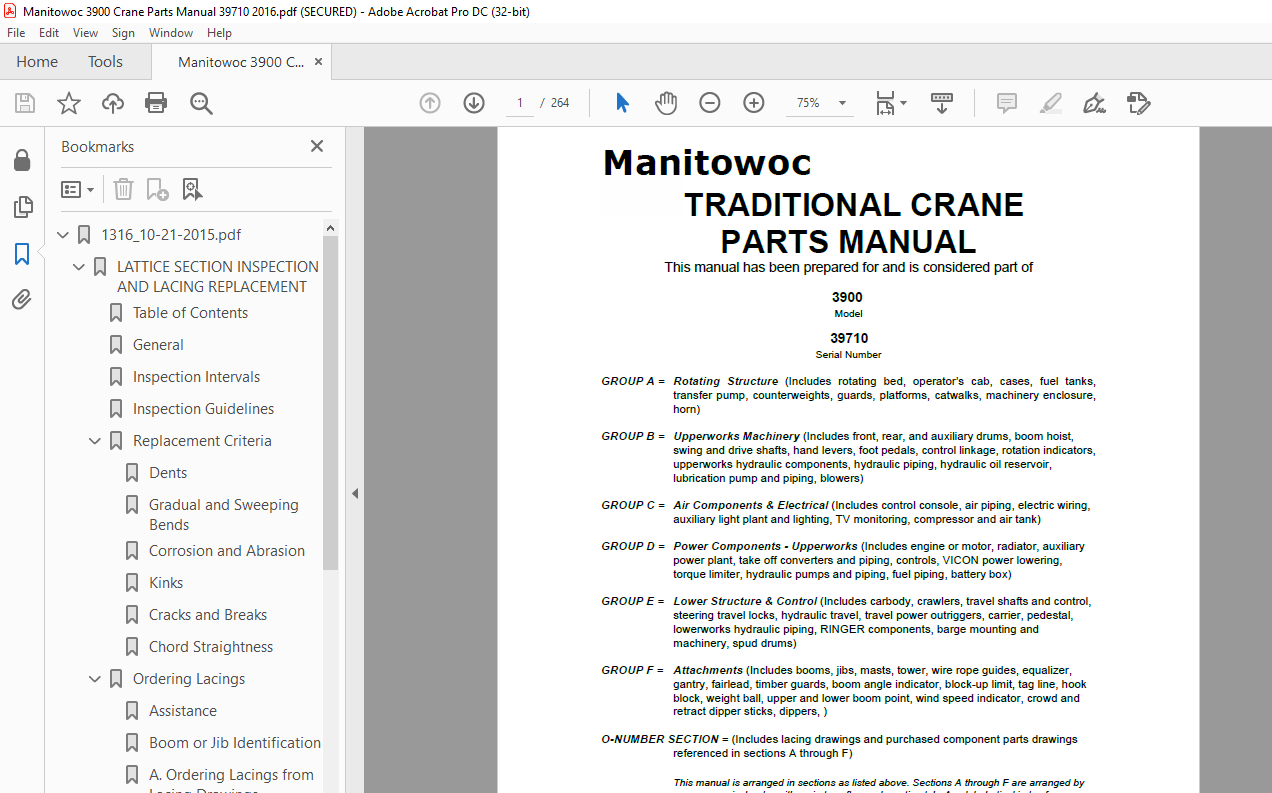This screenshot has width=1272, height=793.
Task: Open Boom or Jib Identification bookmark
Action: click(x=235, y=743)
